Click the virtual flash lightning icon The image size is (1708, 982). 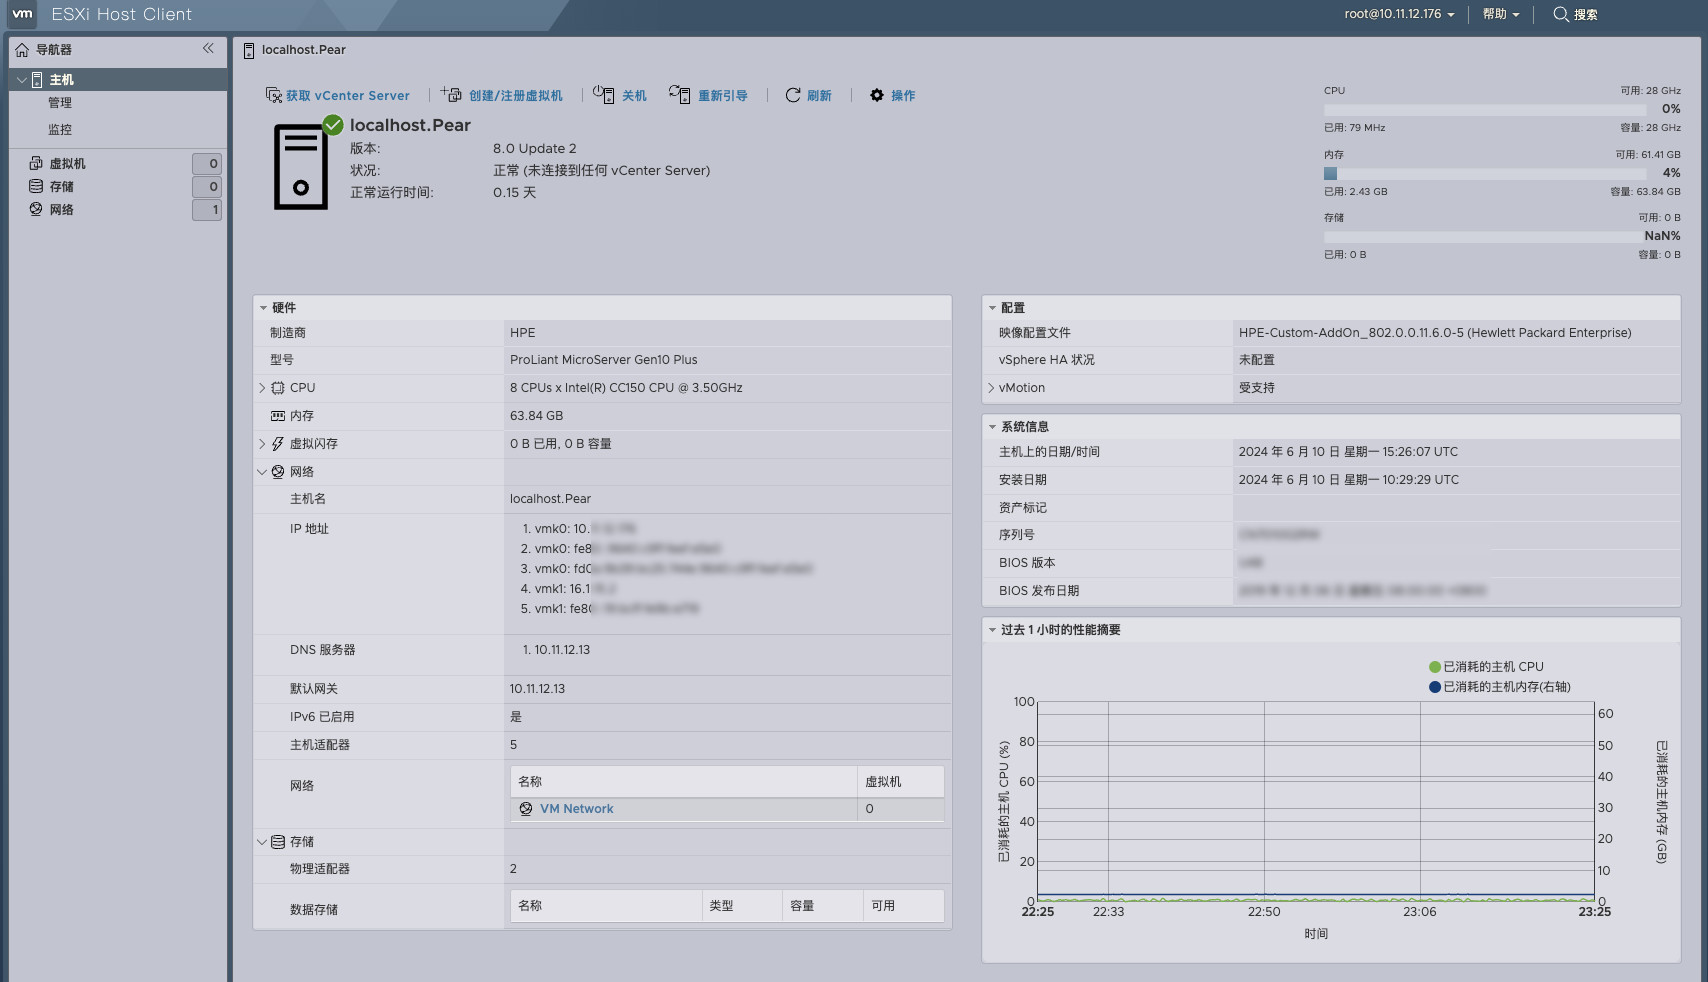(278, 444)
